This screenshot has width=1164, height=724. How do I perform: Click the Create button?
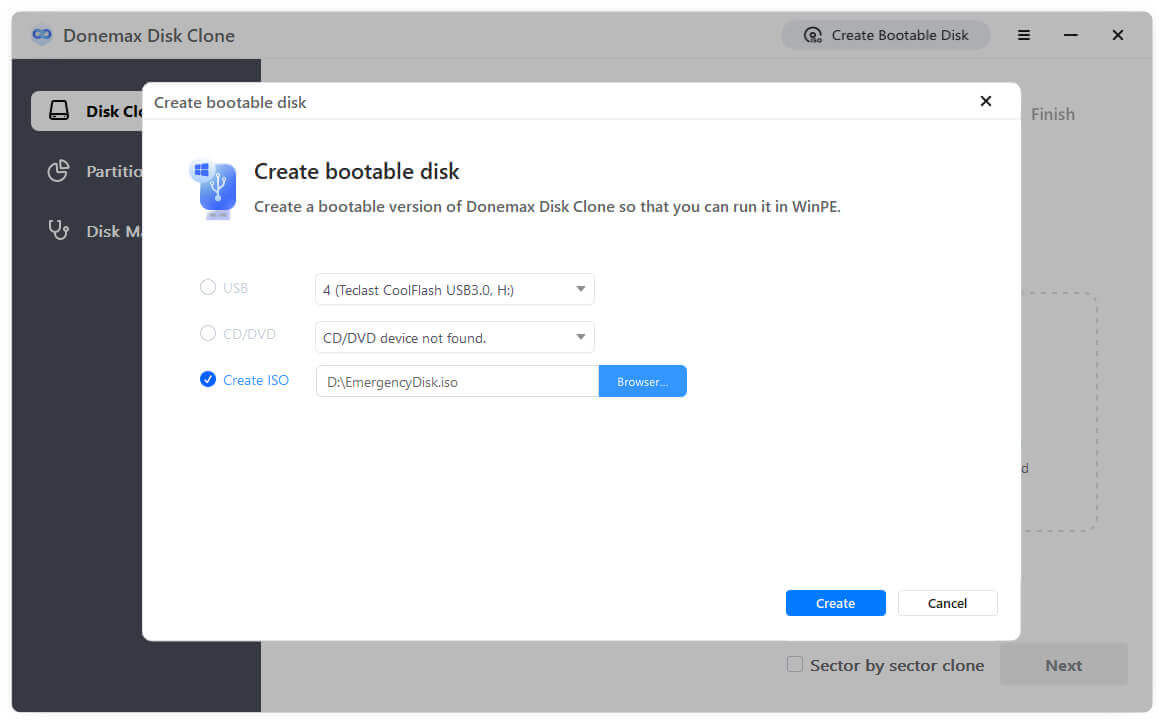click(x=835, y=602)
